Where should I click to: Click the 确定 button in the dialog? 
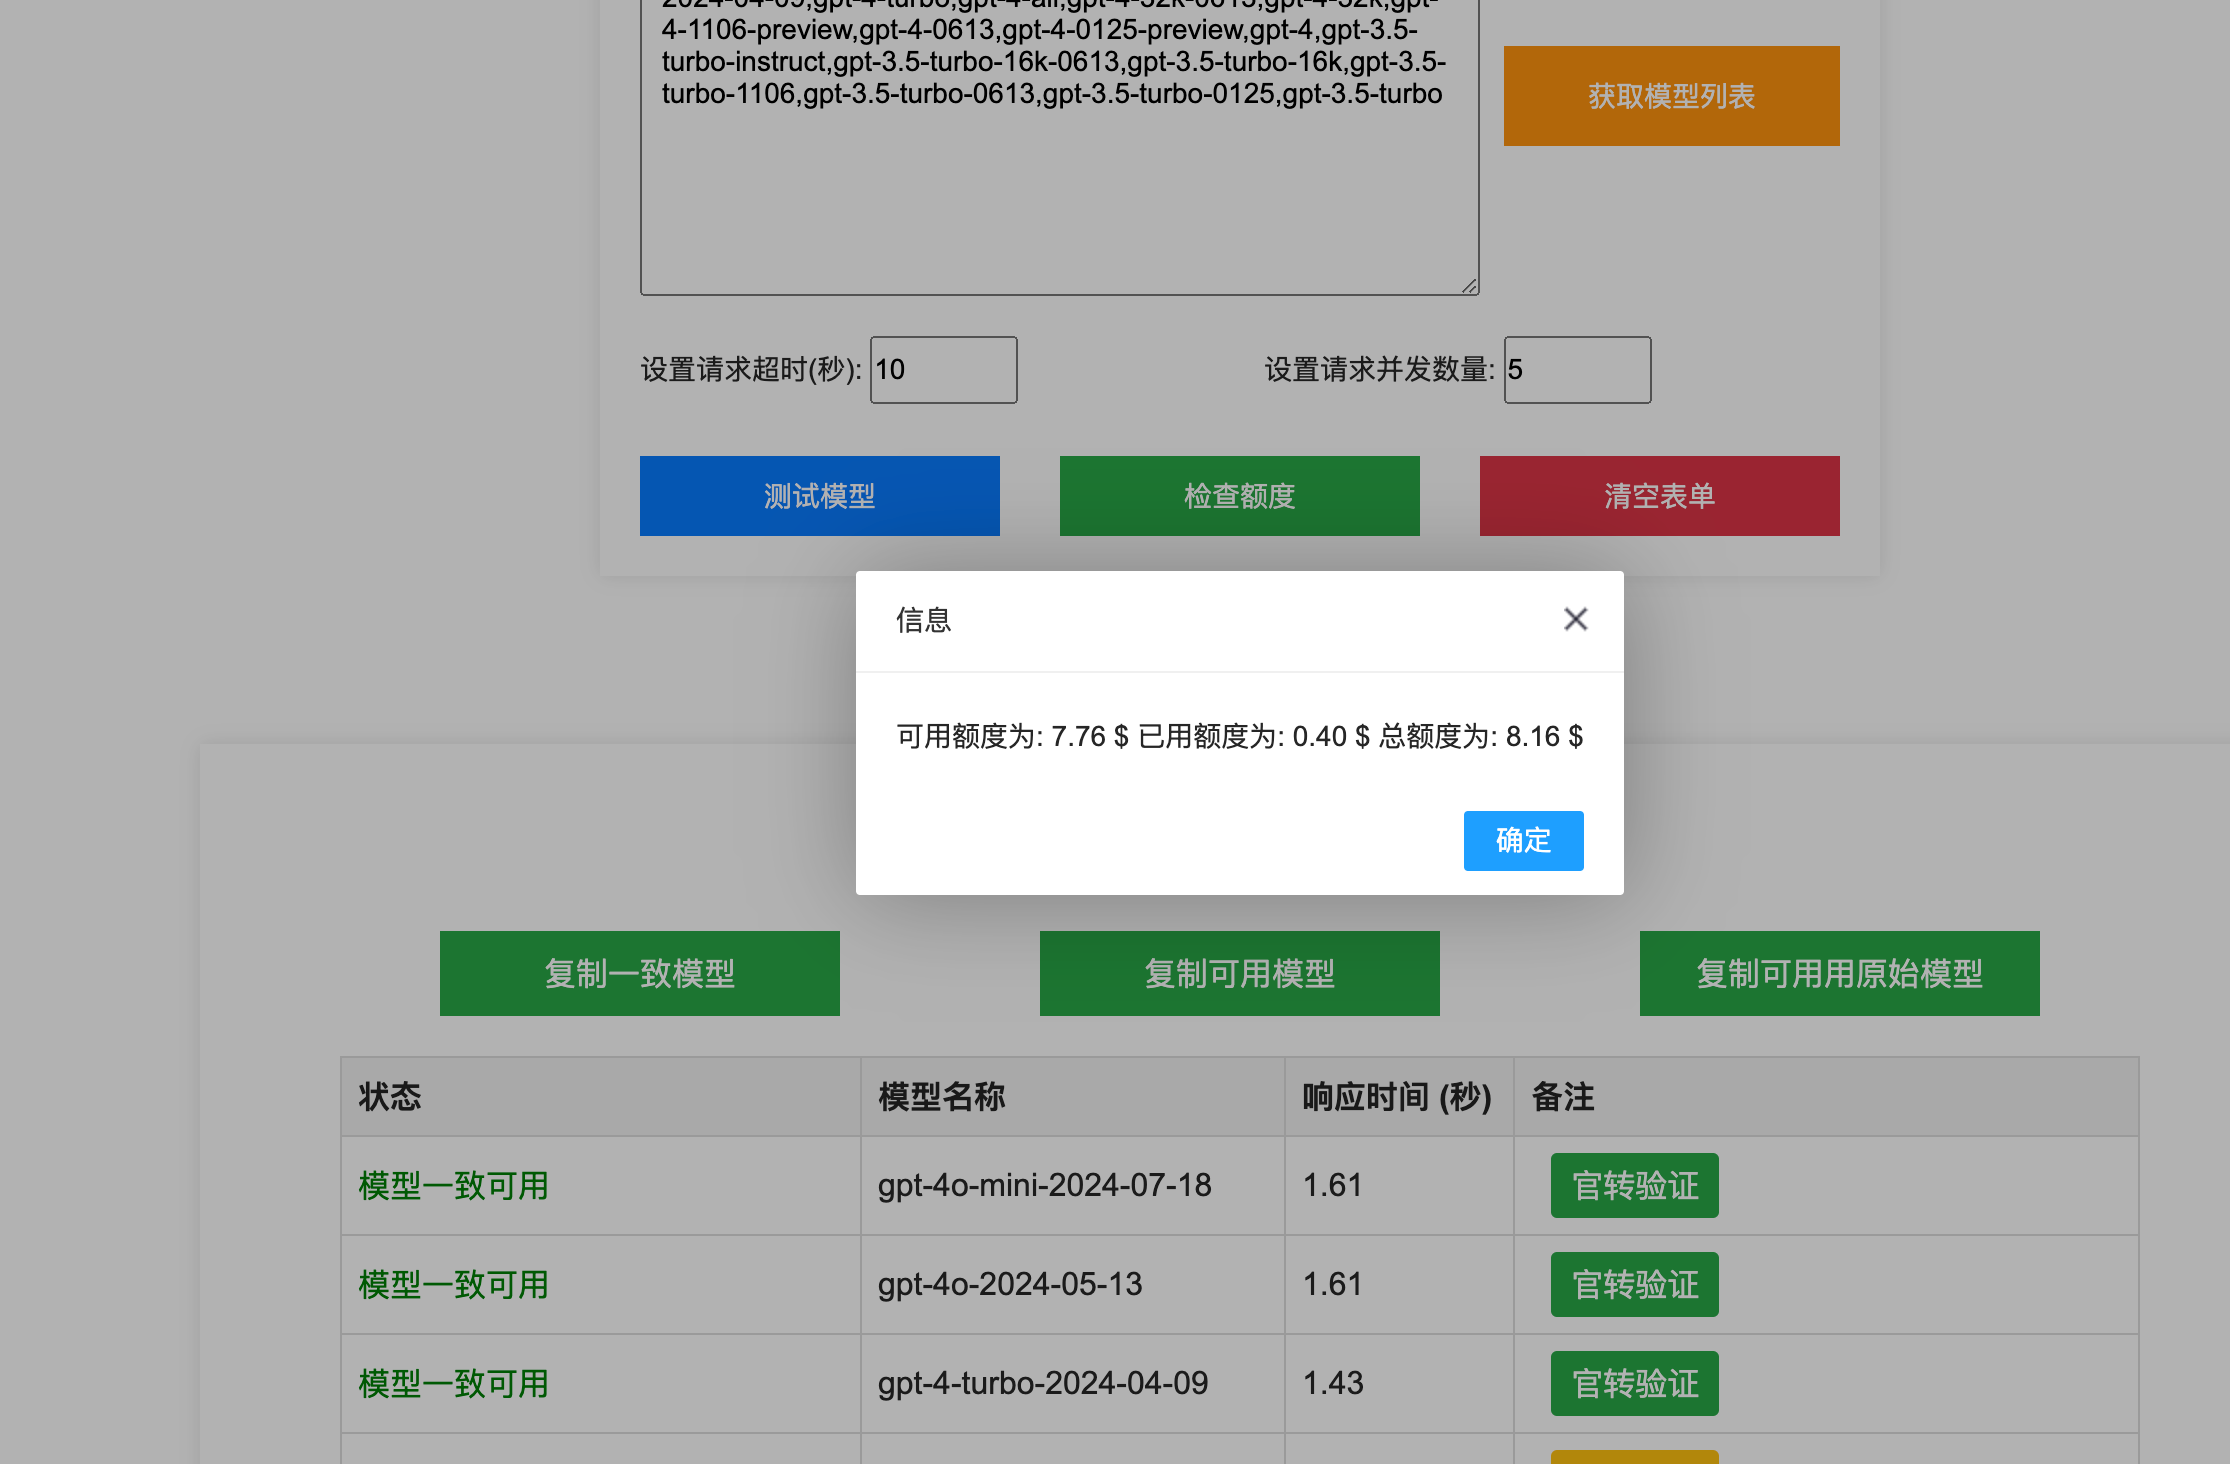click(x=1523, y=840)
